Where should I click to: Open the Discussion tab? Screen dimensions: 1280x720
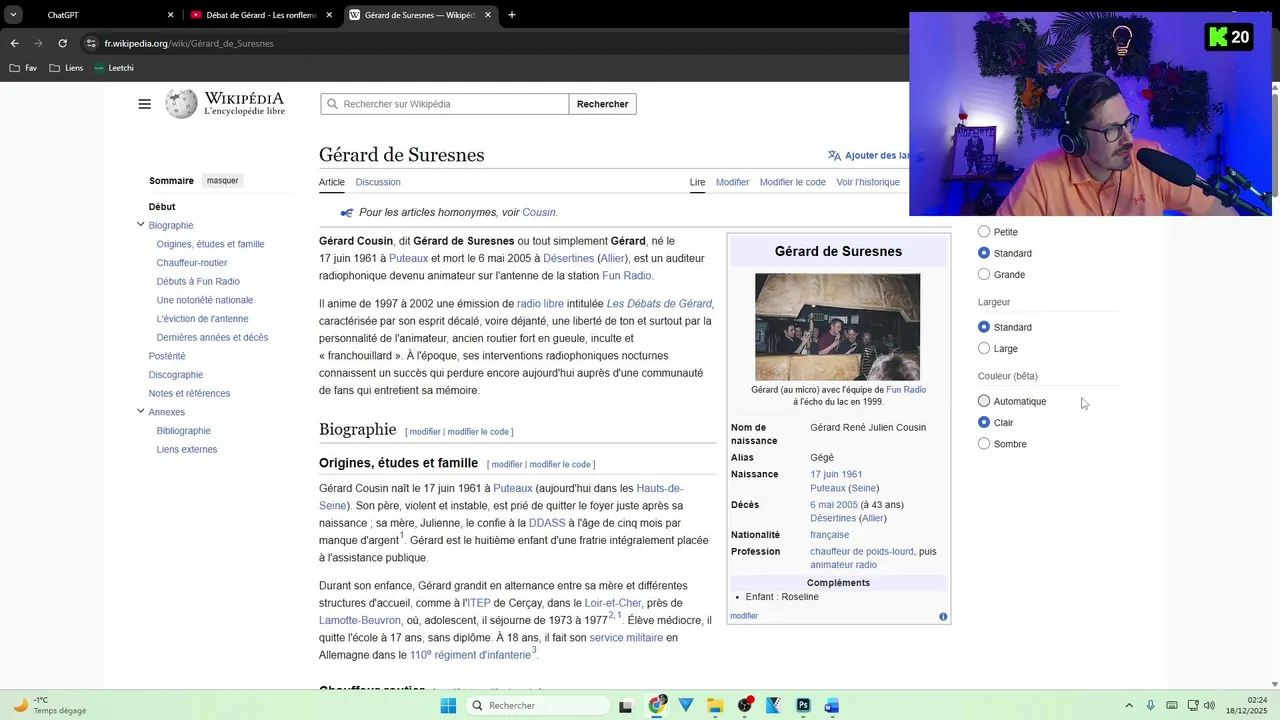click(x=378, y=182)
